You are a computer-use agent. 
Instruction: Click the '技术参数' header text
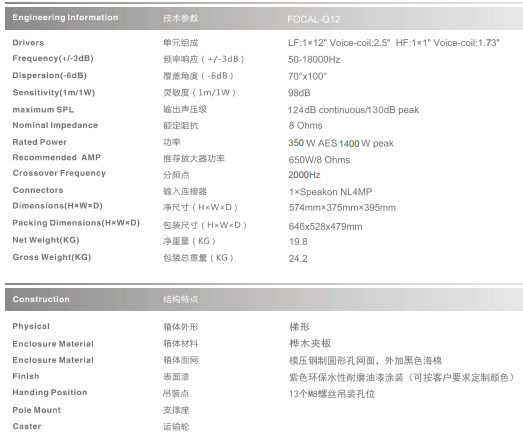(x=180, y=18)
